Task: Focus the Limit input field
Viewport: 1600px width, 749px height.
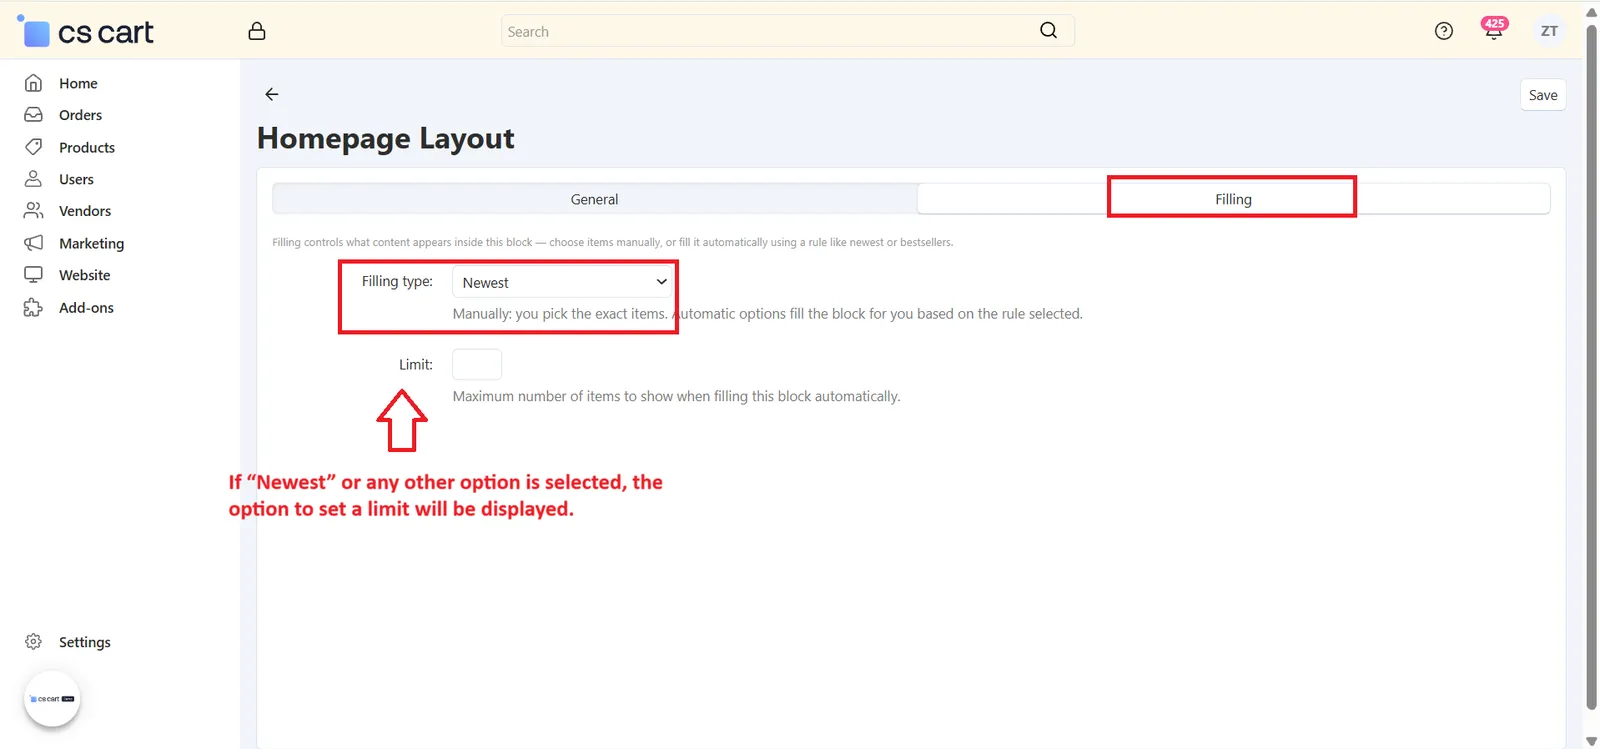Action: [x=477, y=364]
